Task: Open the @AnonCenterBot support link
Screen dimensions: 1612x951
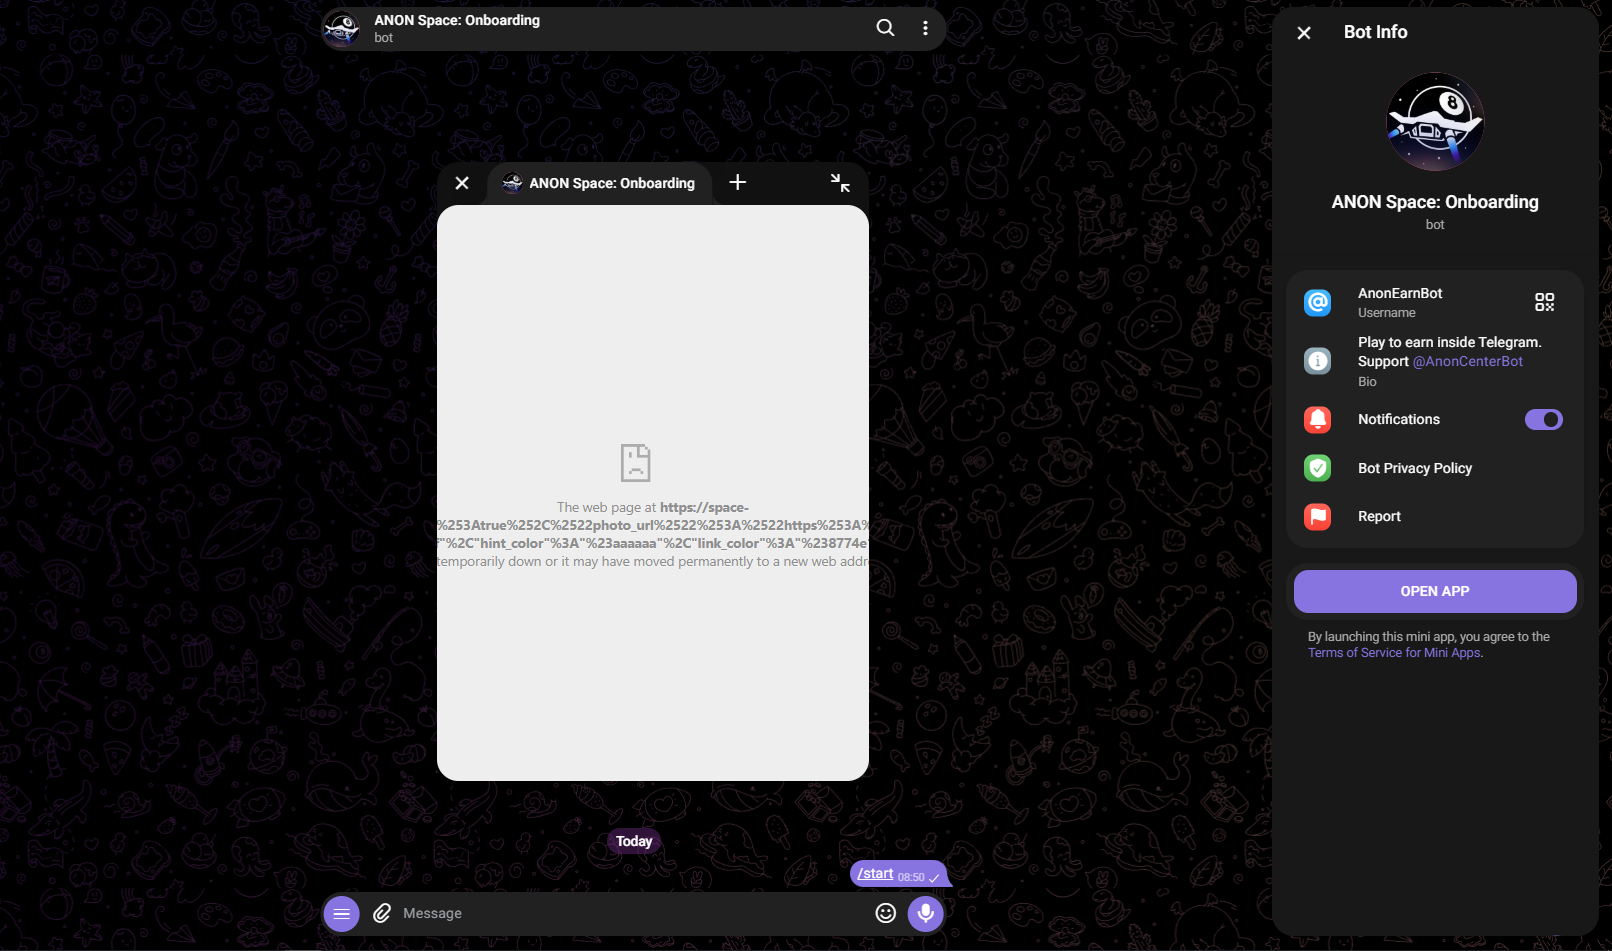Action: pos(1467,362)
